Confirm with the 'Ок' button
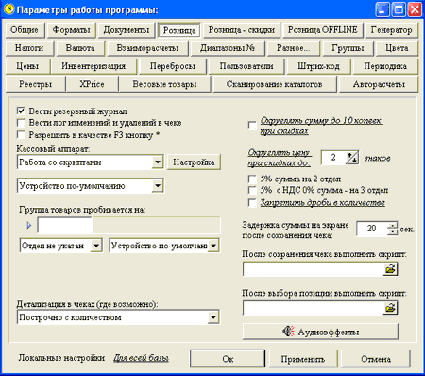425x376 pixels. click(x=228, y=359)
